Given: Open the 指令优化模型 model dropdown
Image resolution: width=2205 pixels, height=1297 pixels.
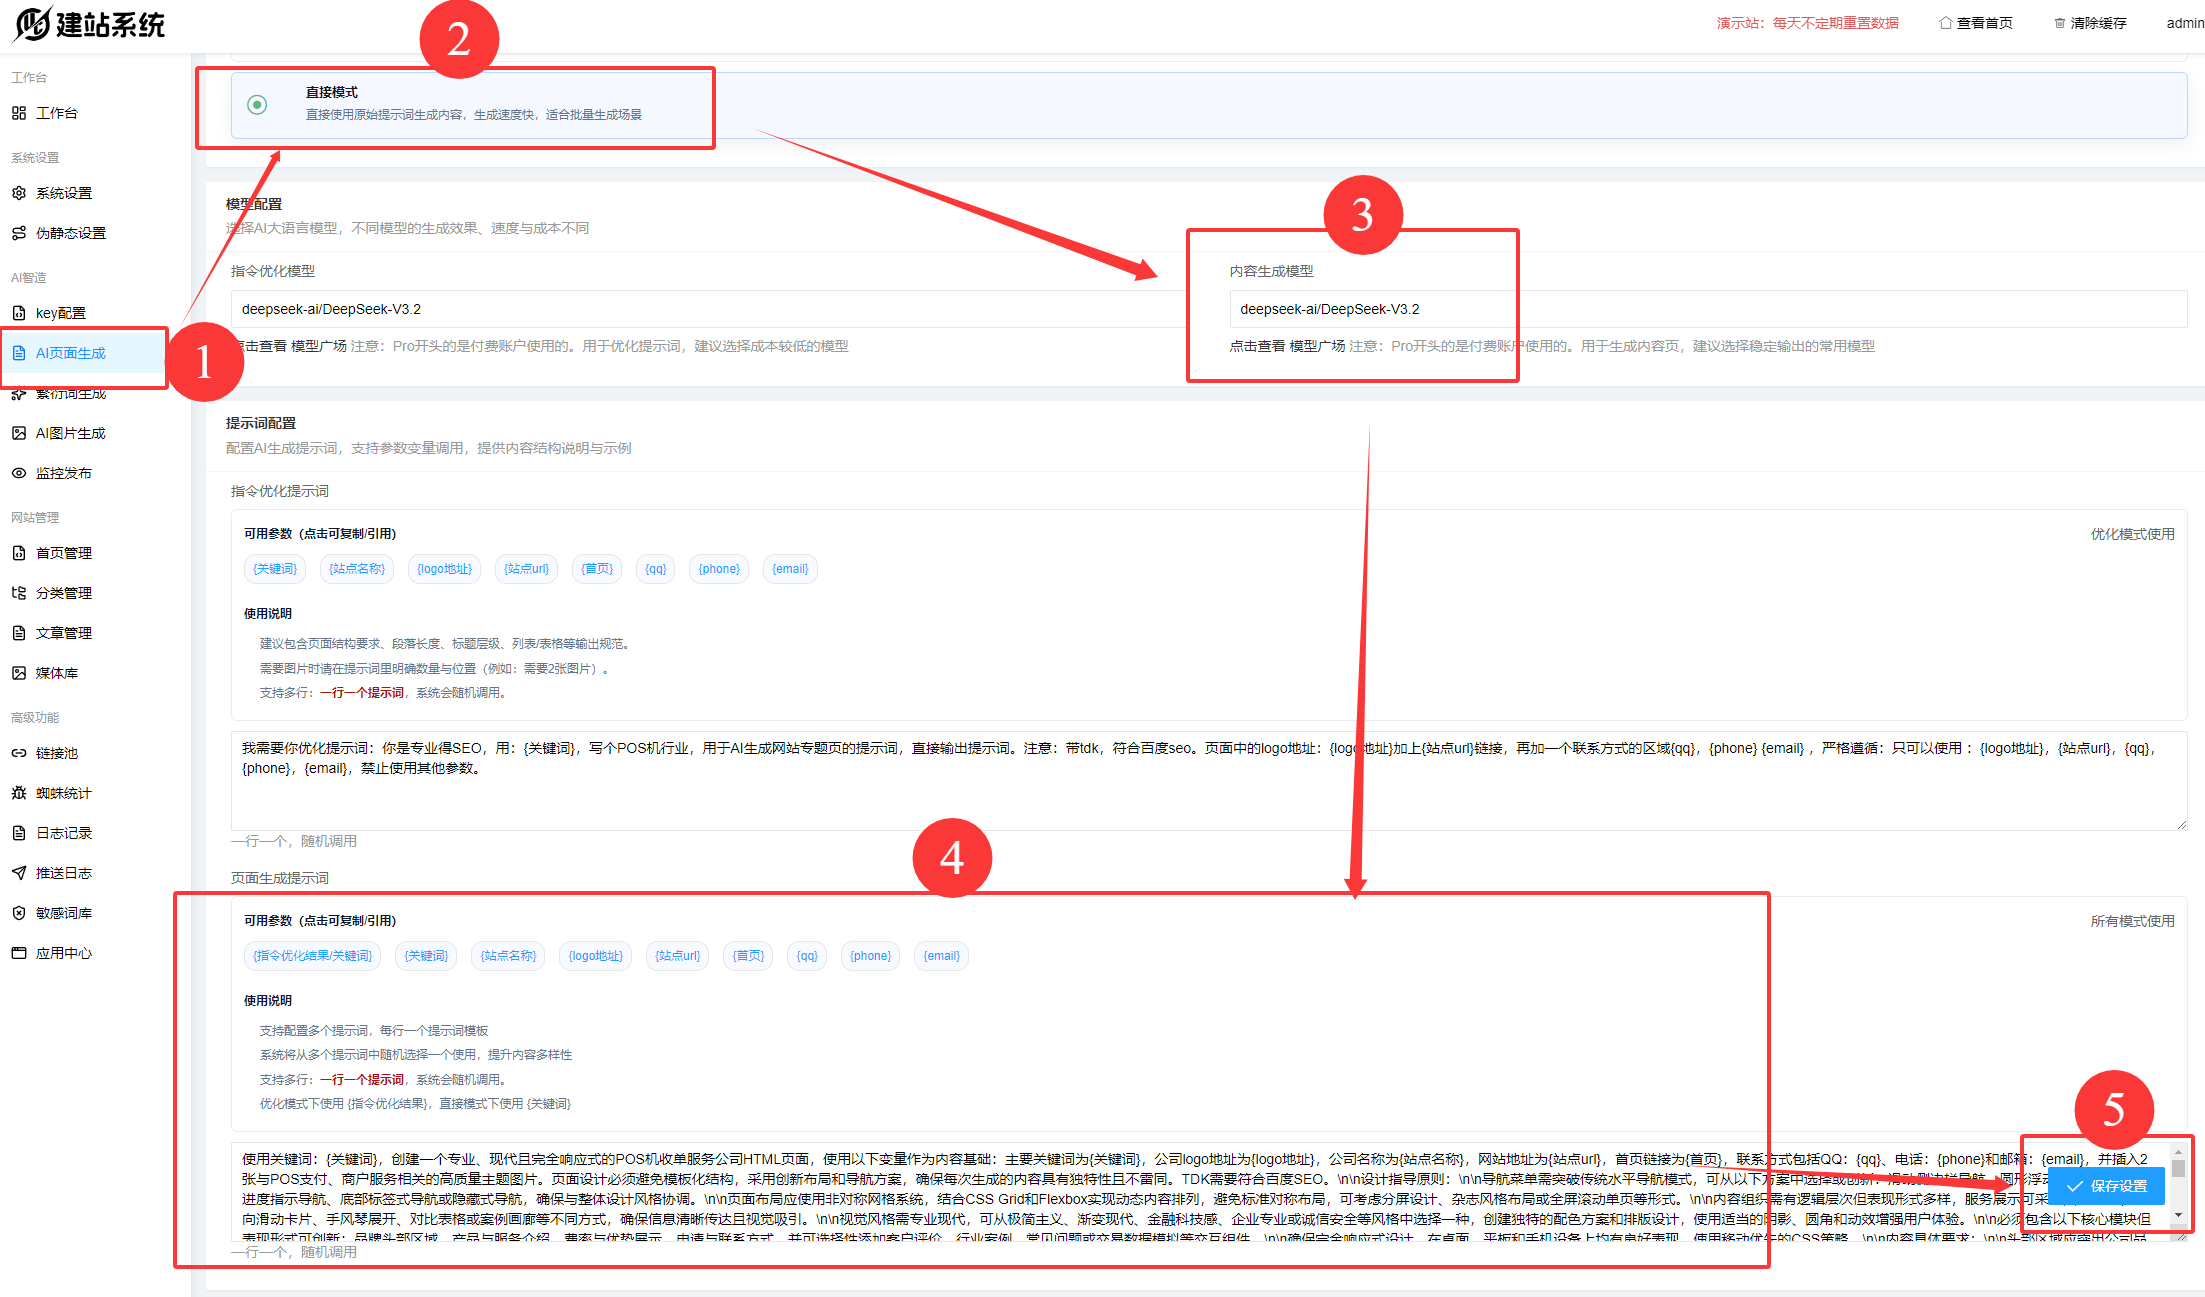Looking at the screenshot, I should pos(700,309).
